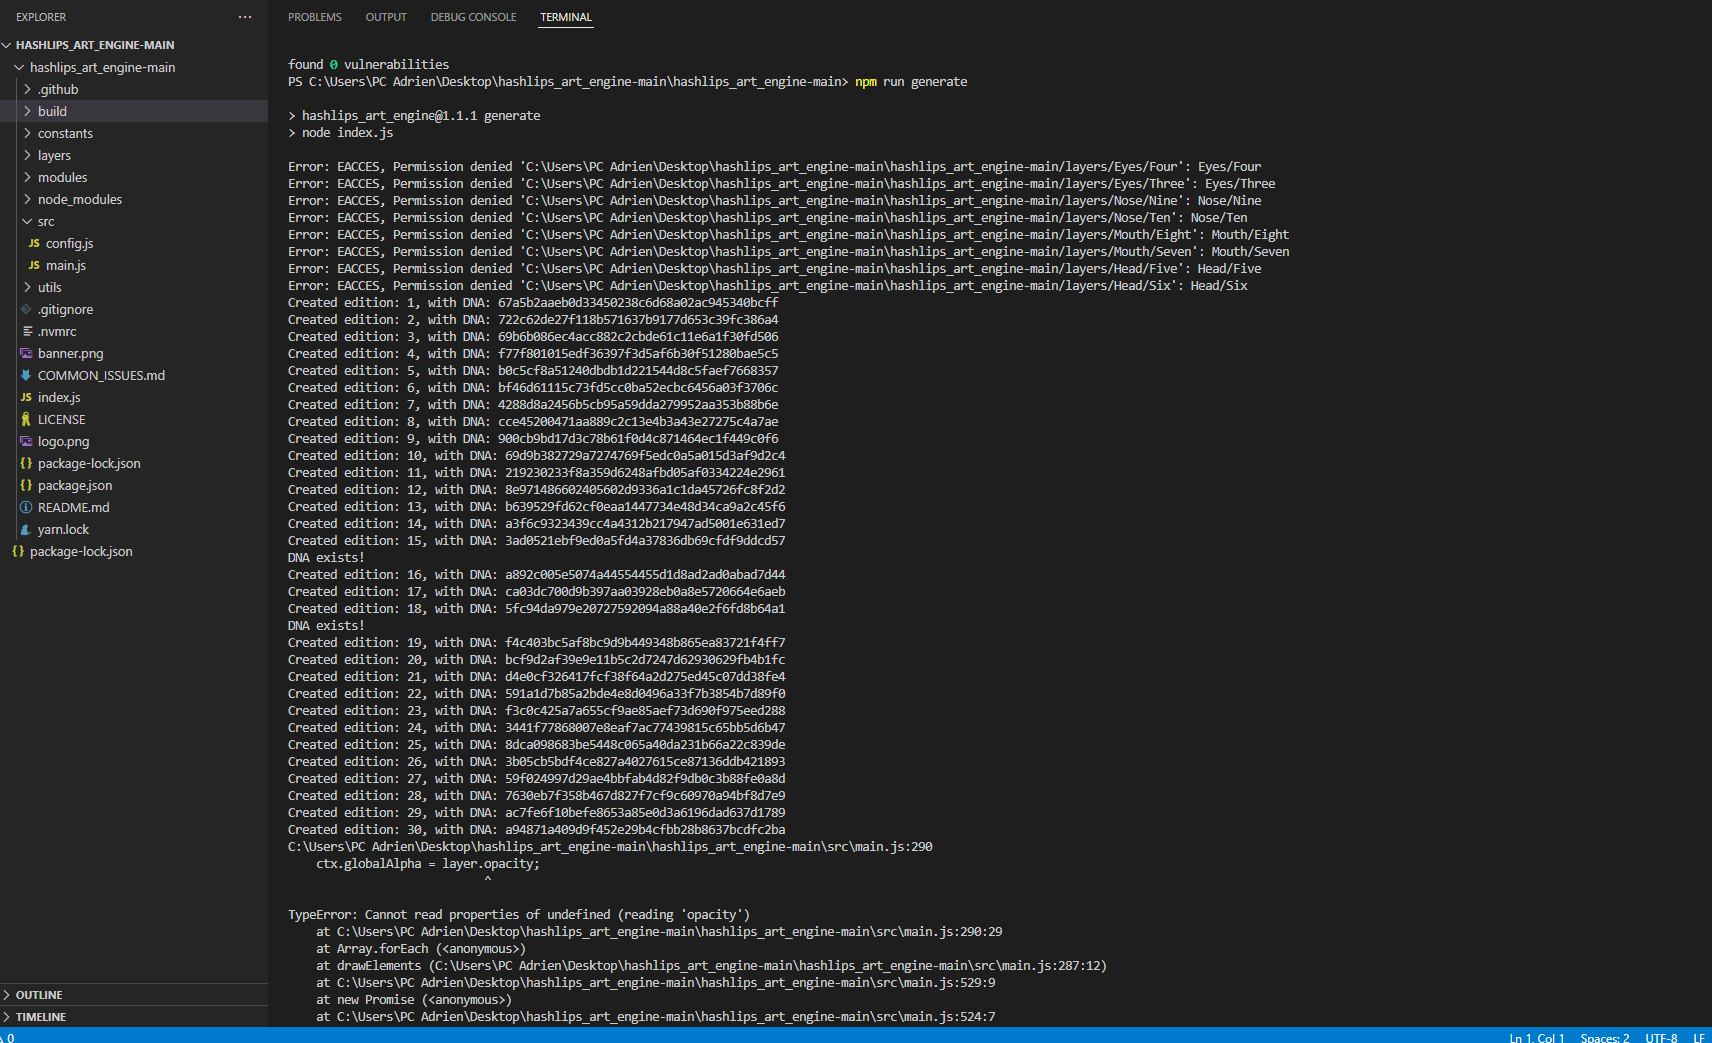The image size is (1712, 1043).
Task: Switch to the PROBLEMS tab
Action: tap(314, 16)
